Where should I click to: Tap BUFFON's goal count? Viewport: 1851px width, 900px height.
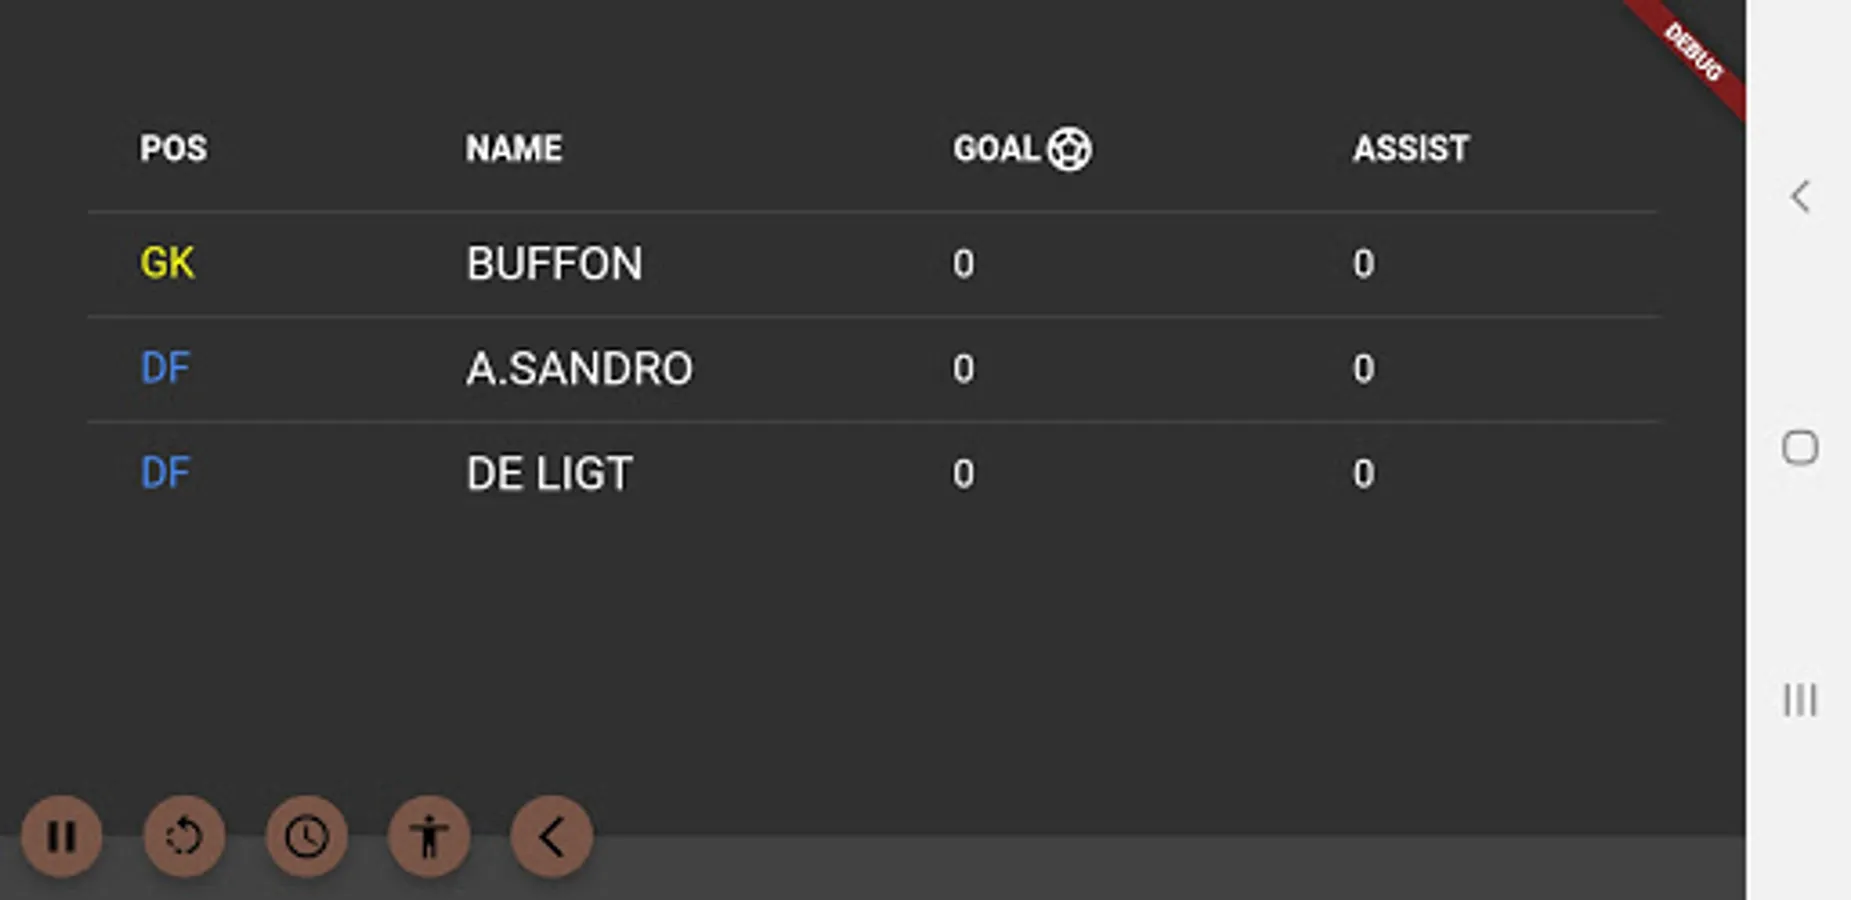[963, 264]
